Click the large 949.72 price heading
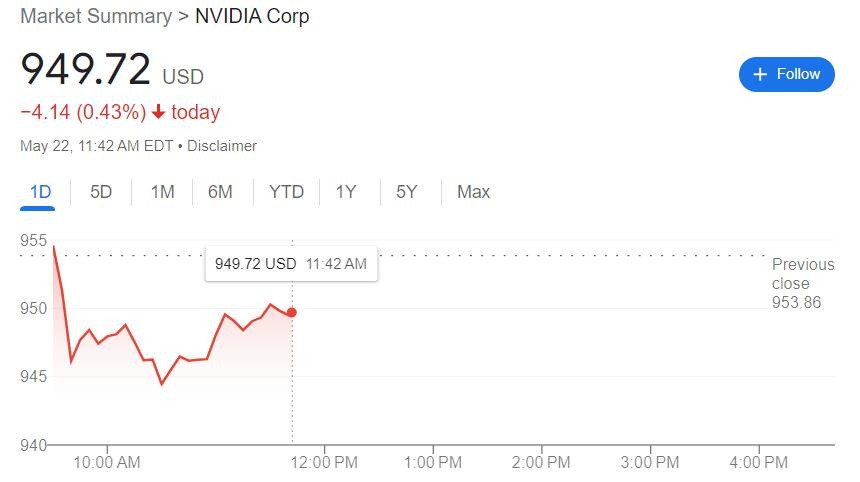860x482 pixels. tap(86, 69)
